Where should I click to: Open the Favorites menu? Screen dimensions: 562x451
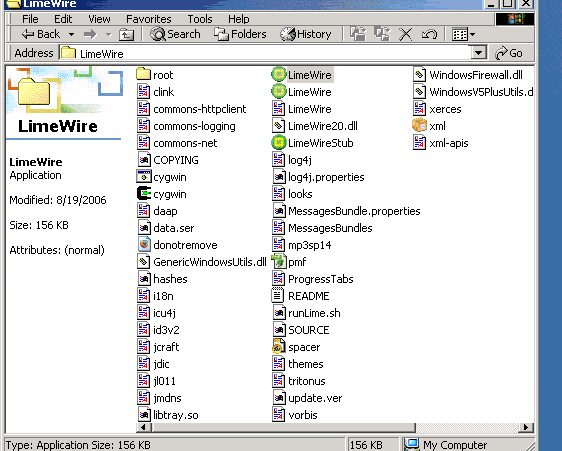pos(148,19)
